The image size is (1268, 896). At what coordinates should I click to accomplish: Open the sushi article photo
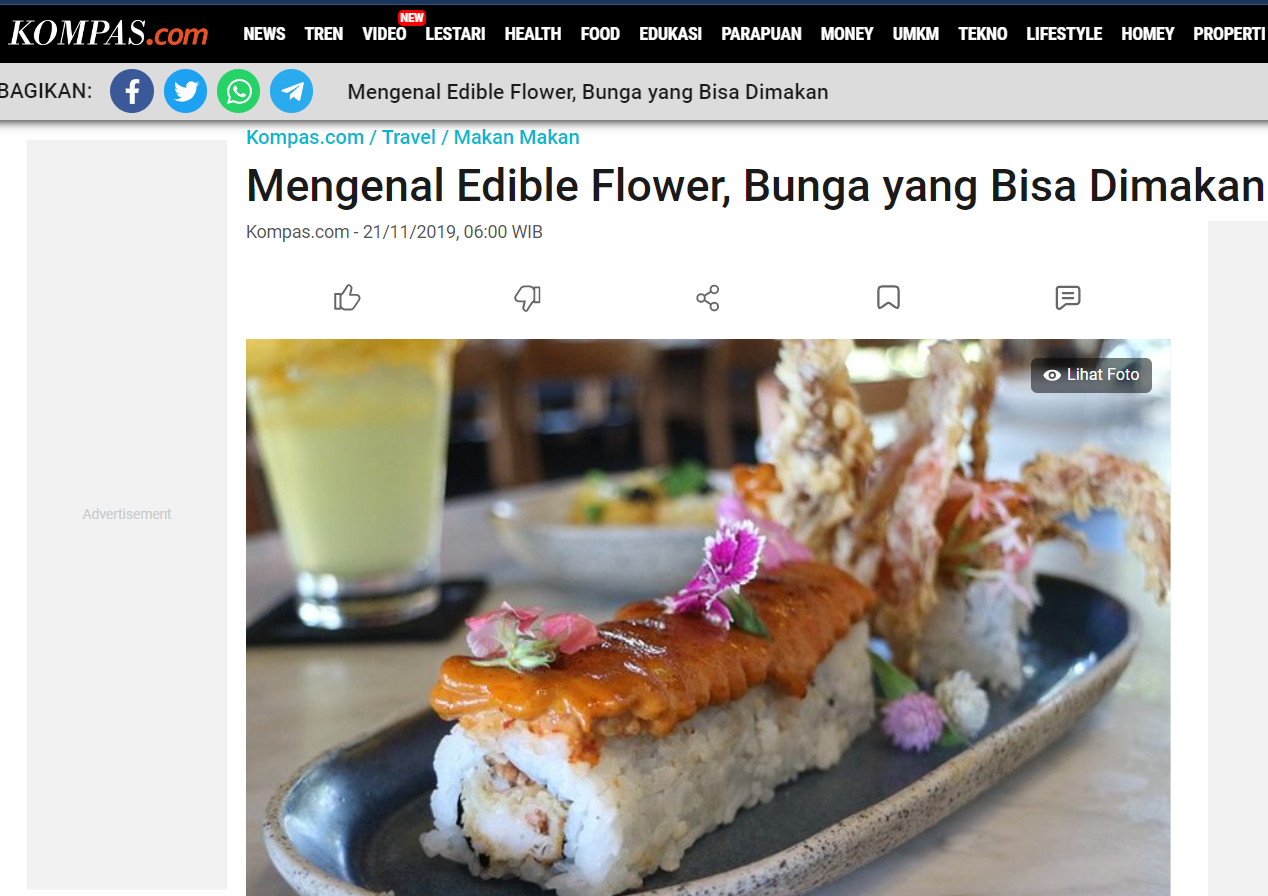click(708, 617)
